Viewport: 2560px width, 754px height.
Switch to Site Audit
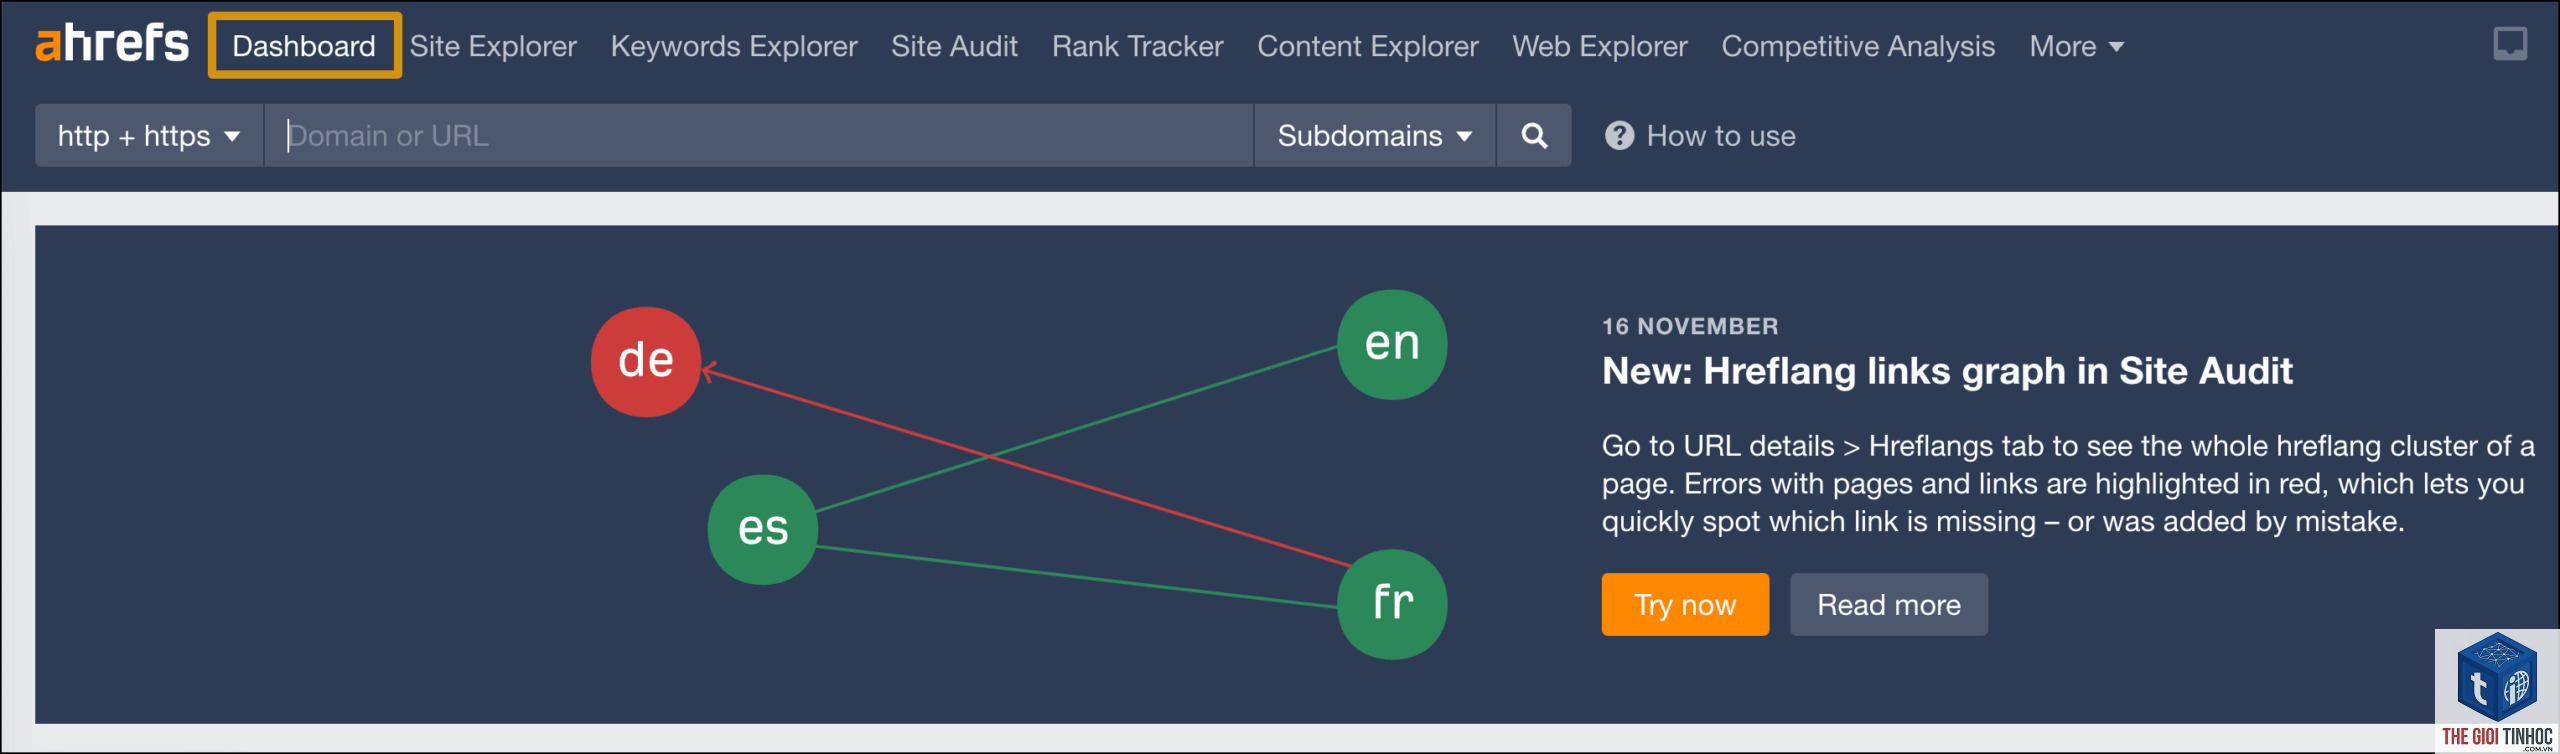pos(954,46)
